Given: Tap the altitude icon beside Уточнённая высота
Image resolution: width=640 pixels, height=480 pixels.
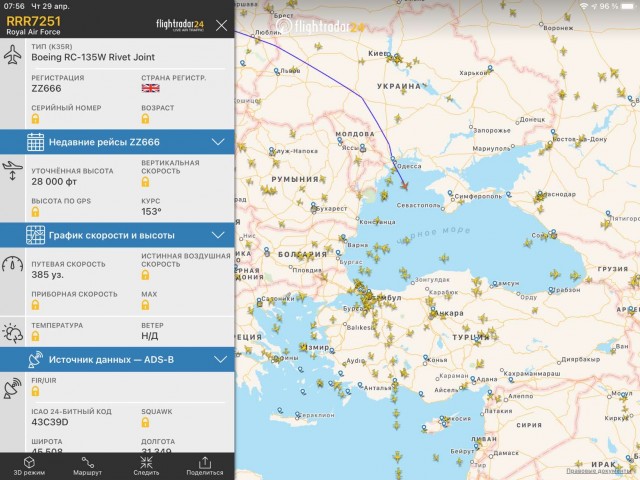Looking at the screenshot, I should click(13, 171).
